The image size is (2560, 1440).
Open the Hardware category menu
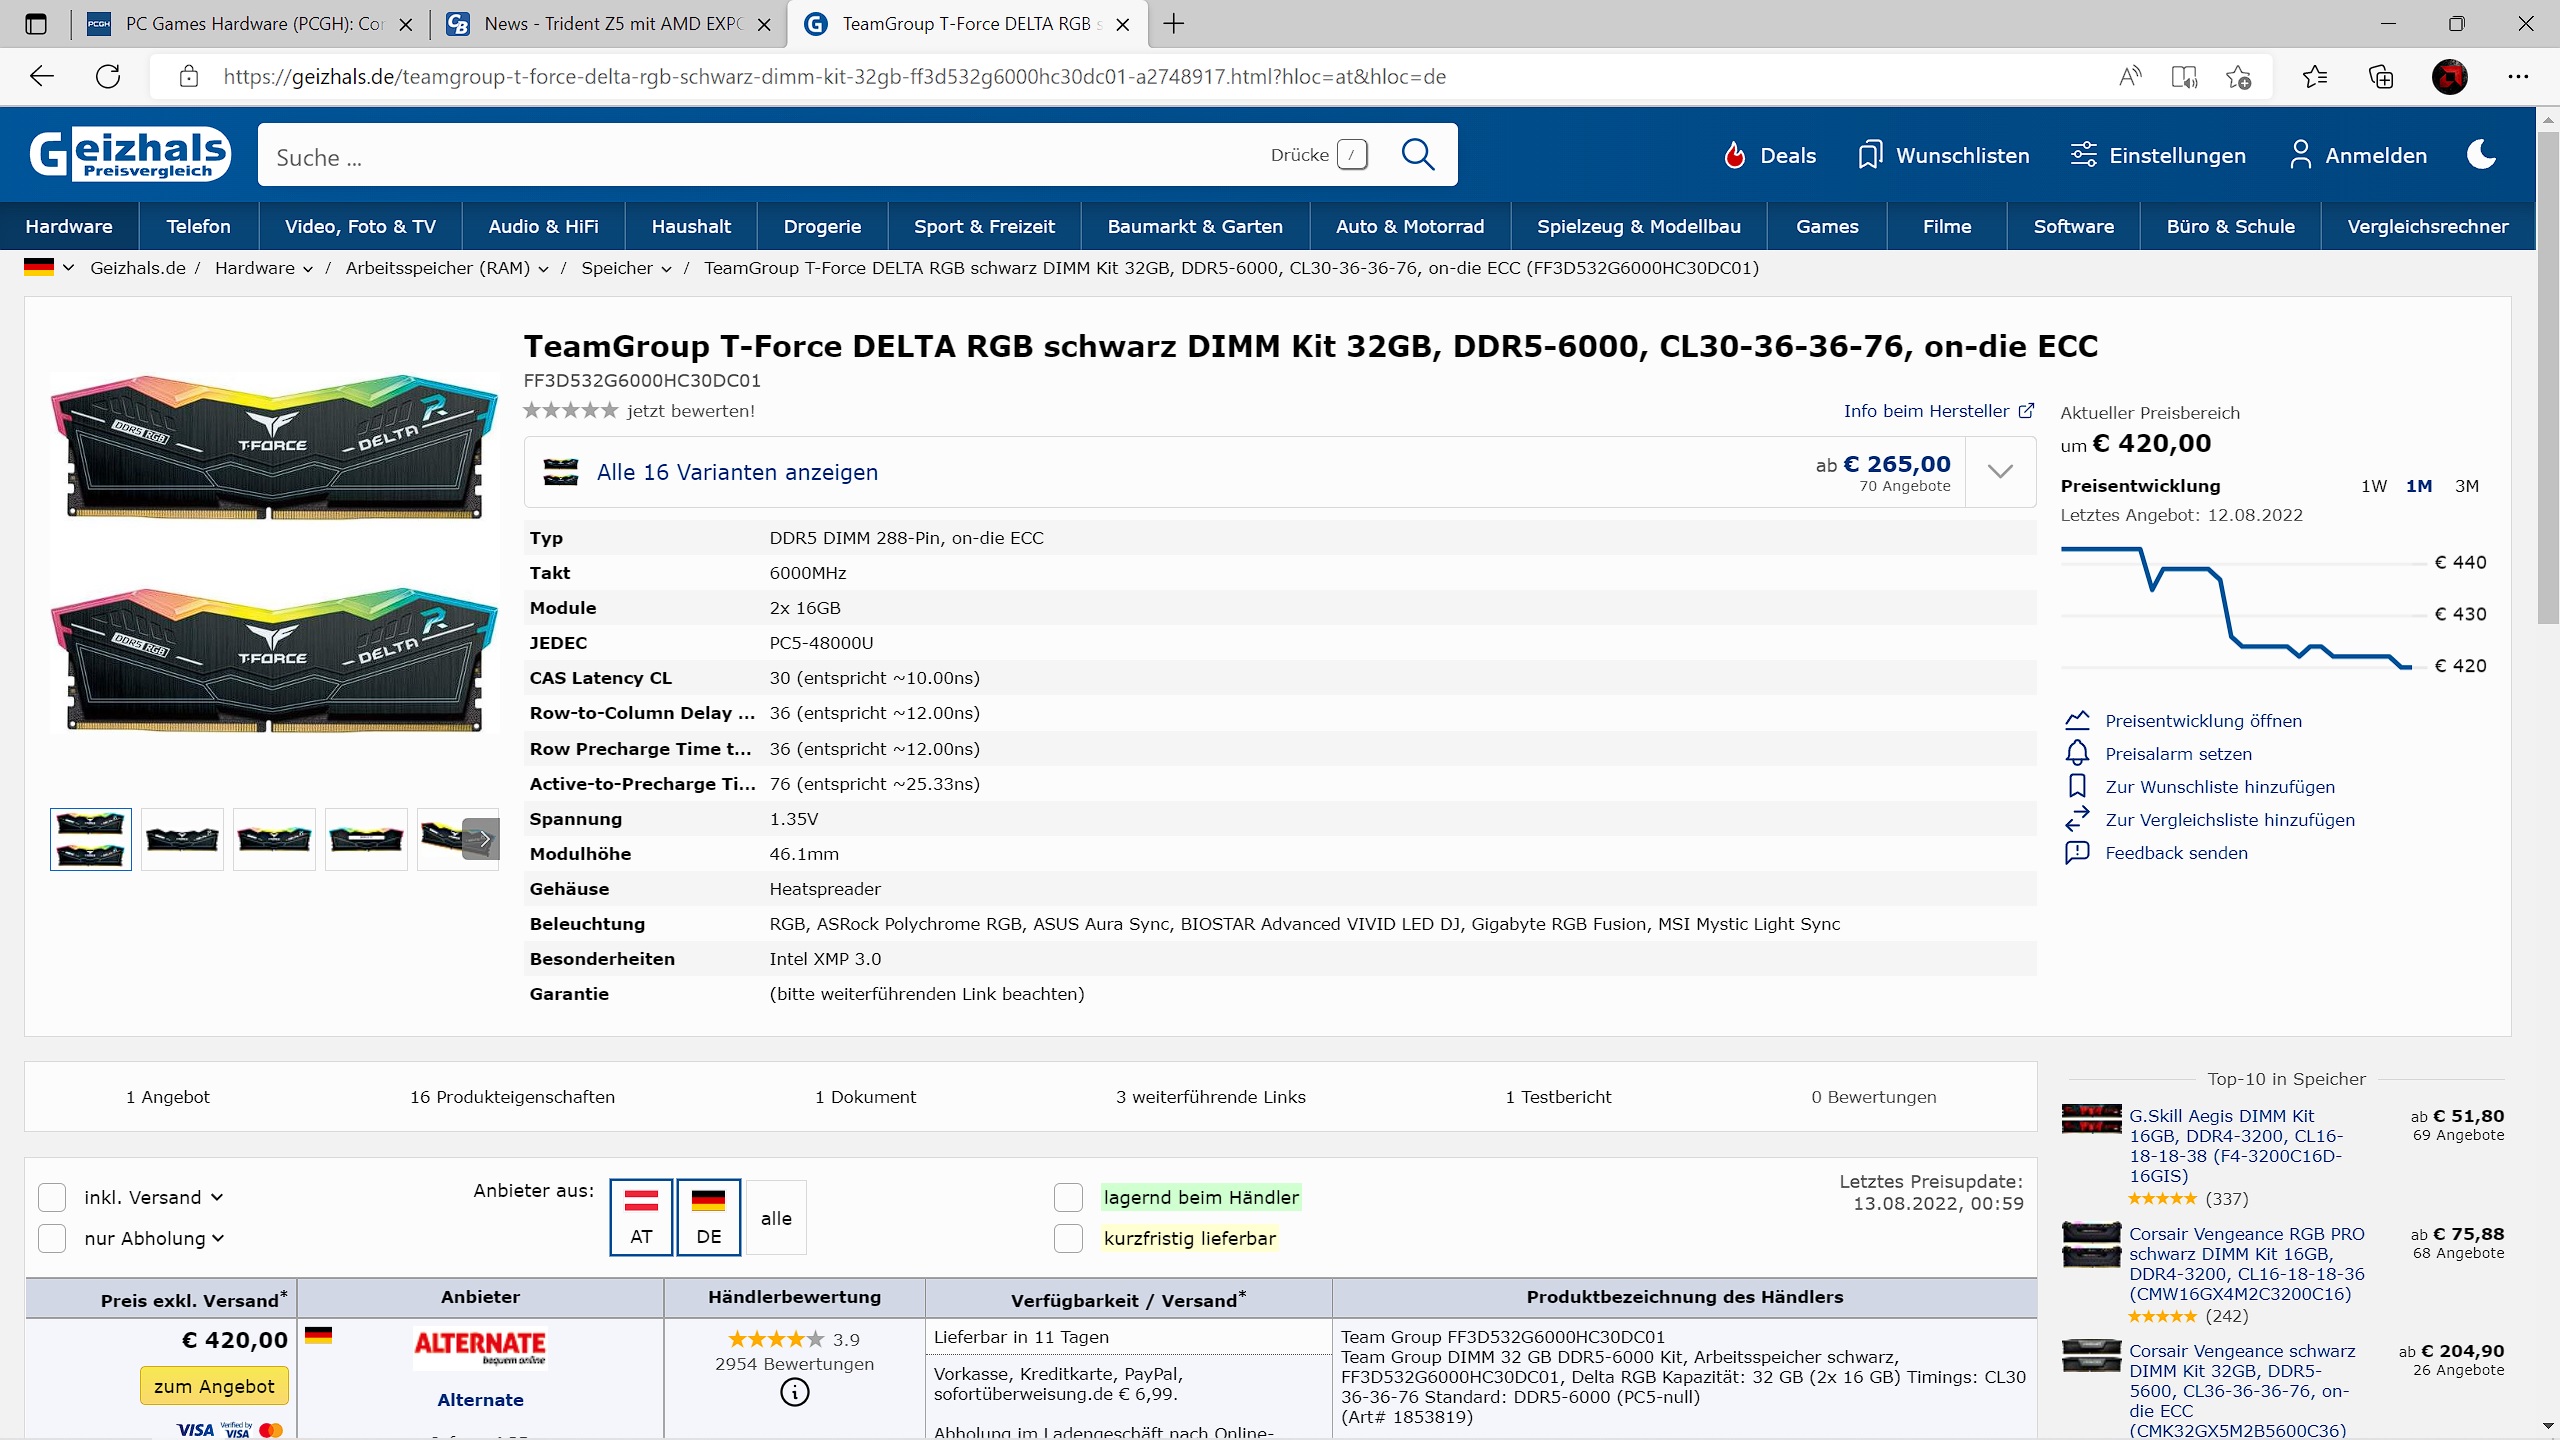69,226
